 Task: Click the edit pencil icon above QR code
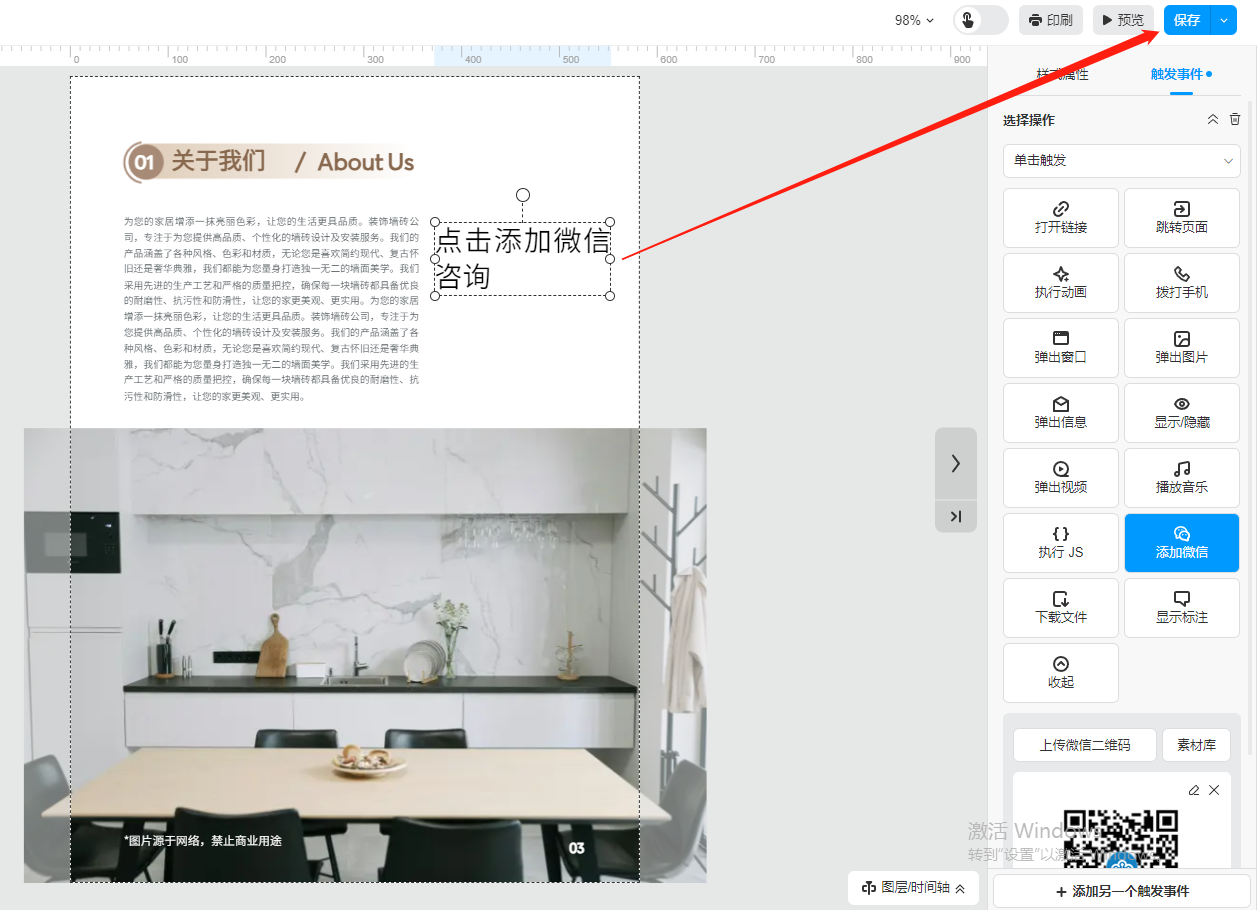tap(1193, 790)
